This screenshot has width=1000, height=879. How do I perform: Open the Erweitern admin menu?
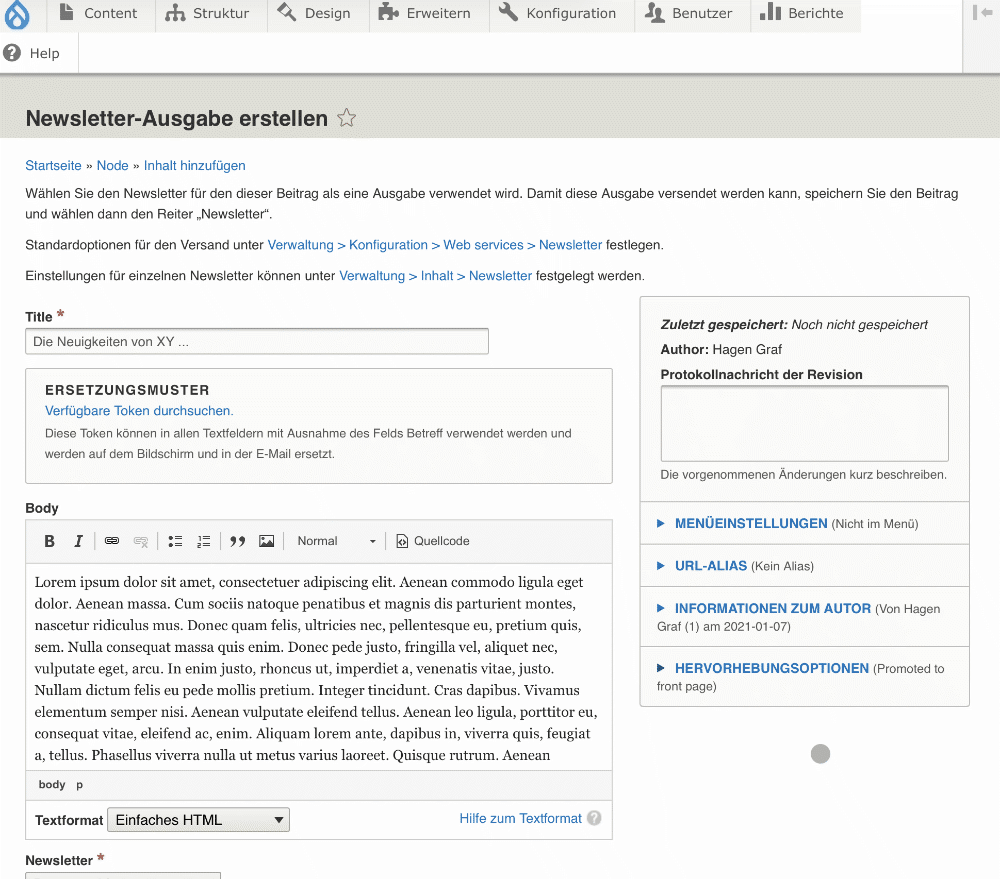425,13
